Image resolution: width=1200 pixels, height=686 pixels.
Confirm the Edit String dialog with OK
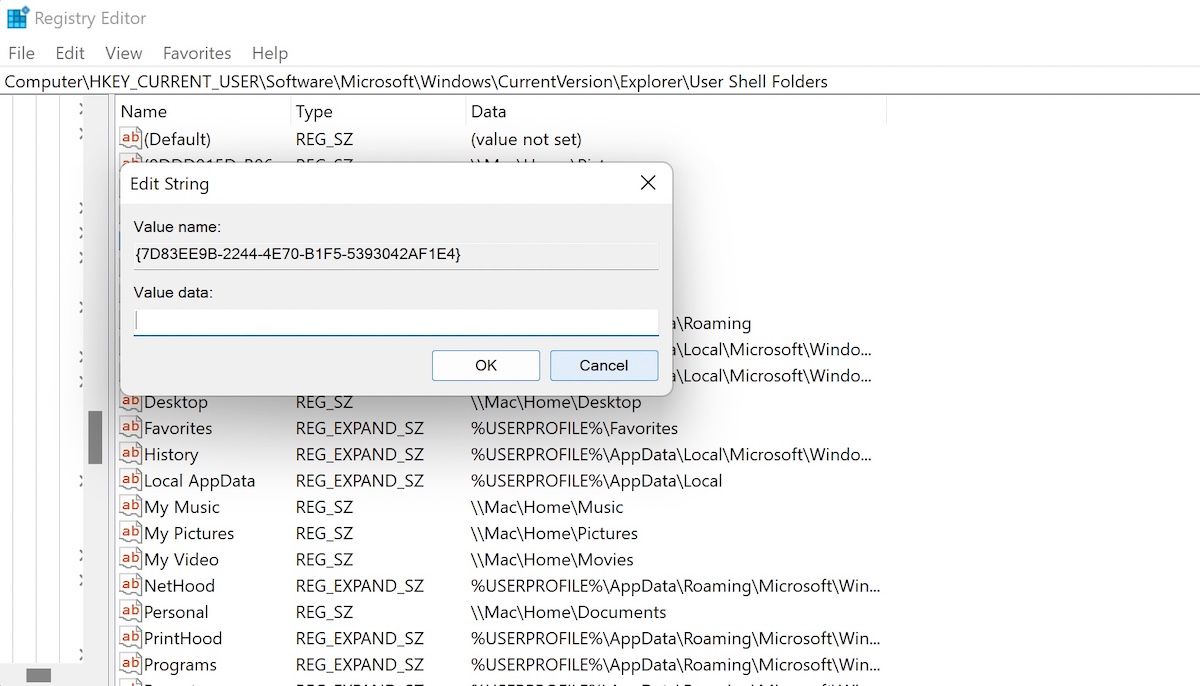pos(486,365)
